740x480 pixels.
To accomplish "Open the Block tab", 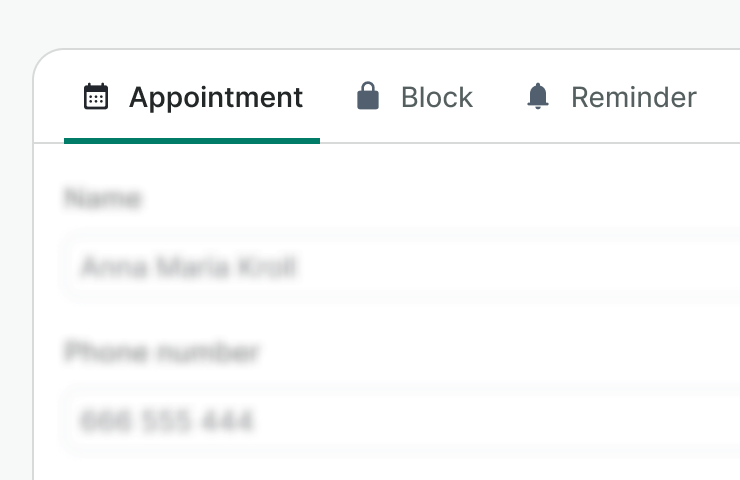I will [414, 98].
